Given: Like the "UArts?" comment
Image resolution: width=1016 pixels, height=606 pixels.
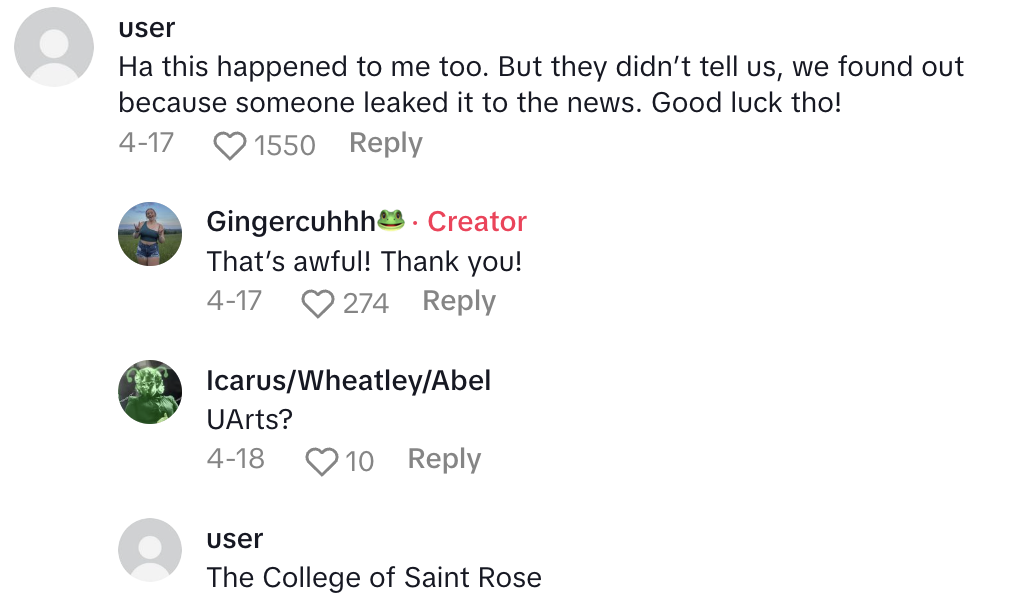Looking at the screenshot, I should pyautogui.click(x=321, y=461).
